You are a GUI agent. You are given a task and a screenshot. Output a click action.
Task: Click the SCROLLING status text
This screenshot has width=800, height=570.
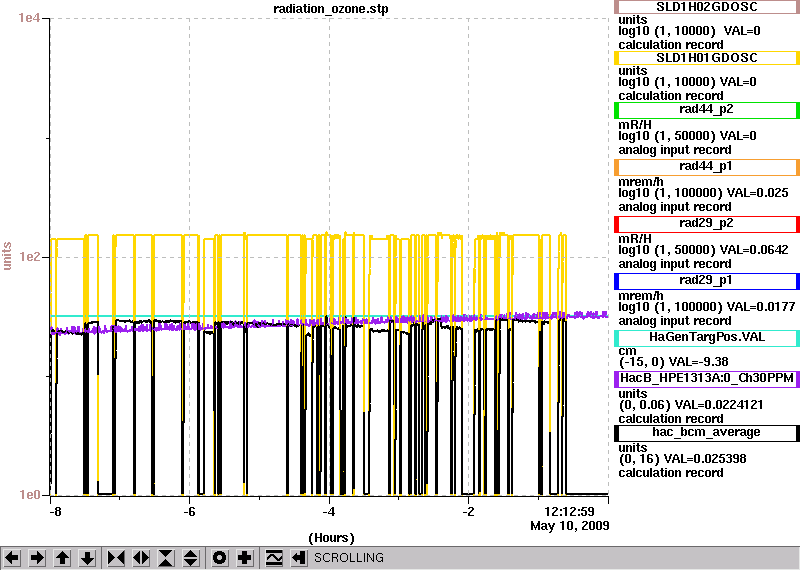click(x=349, y=558)
